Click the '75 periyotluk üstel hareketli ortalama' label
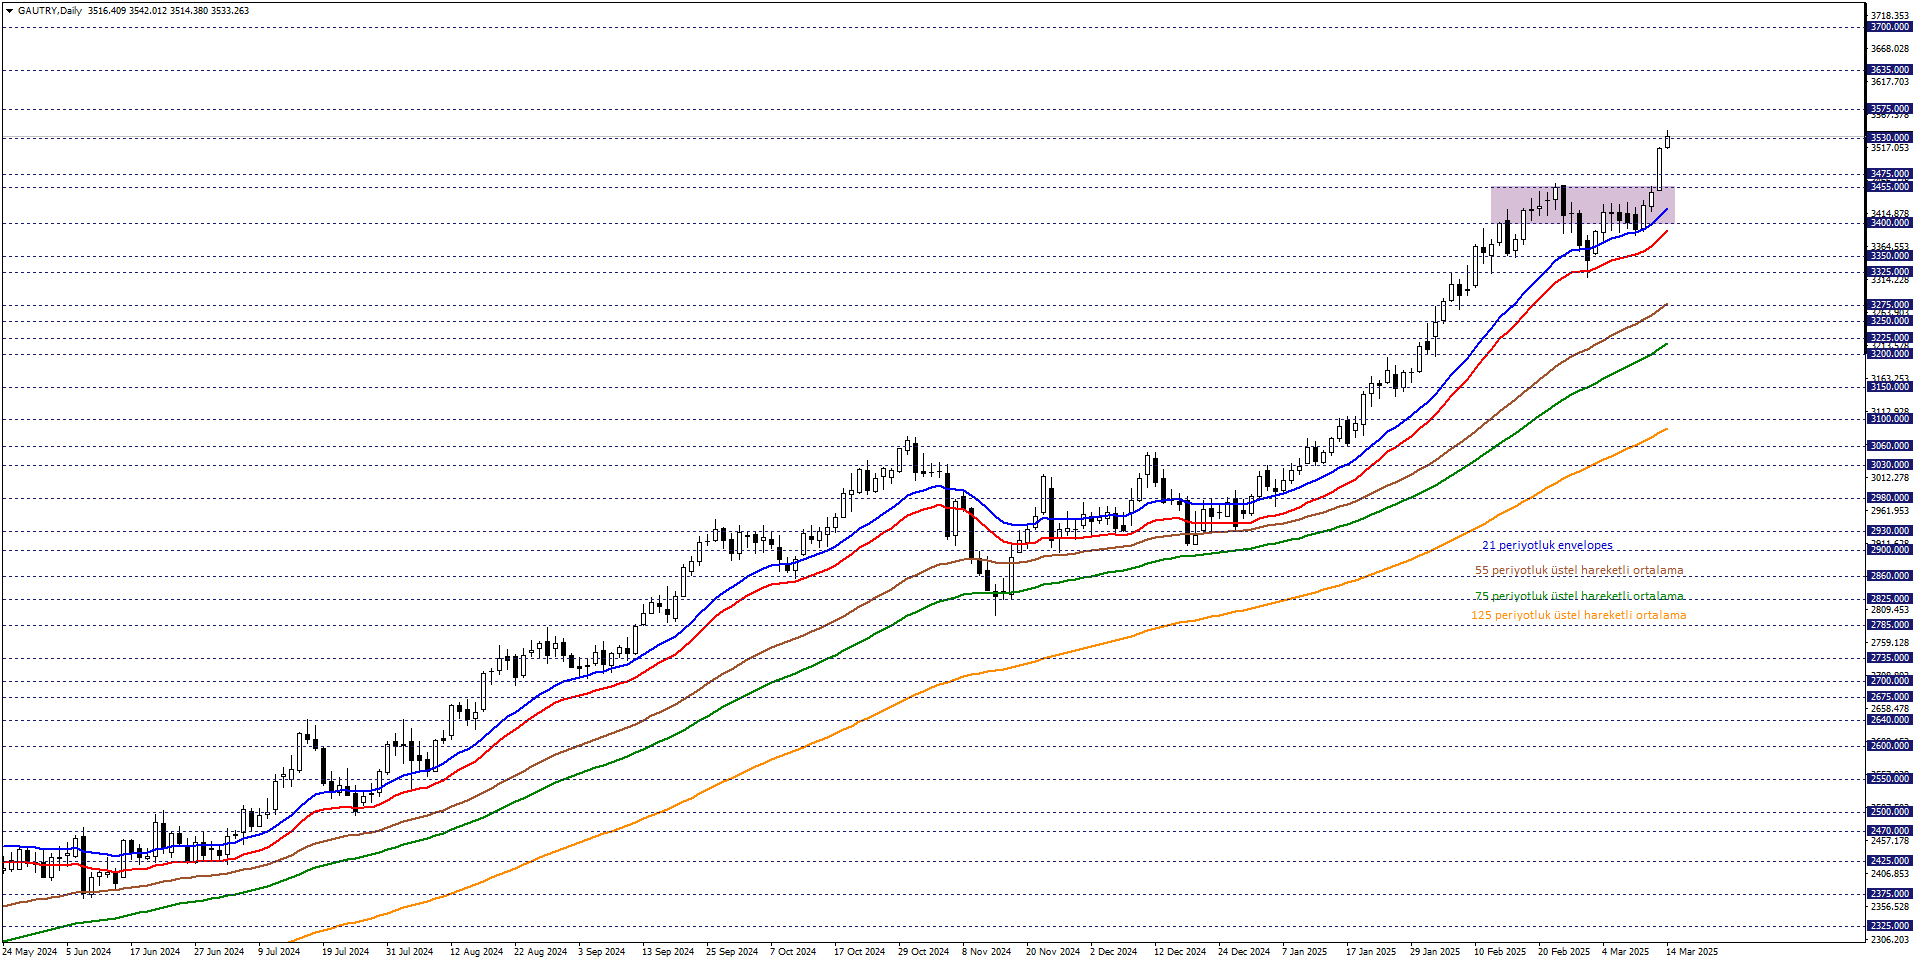The image size is (1916, 963). pyautogui.click(x=1579, y=596)
